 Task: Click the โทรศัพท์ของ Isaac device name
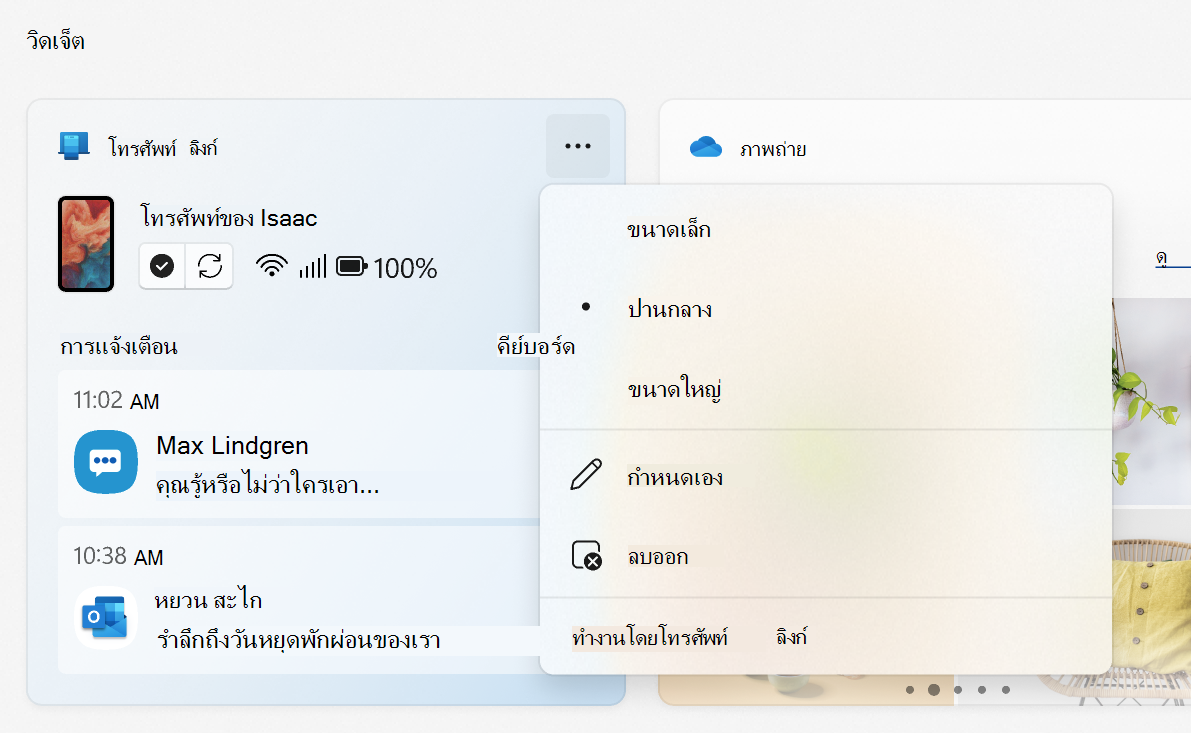tap(229, 218)
